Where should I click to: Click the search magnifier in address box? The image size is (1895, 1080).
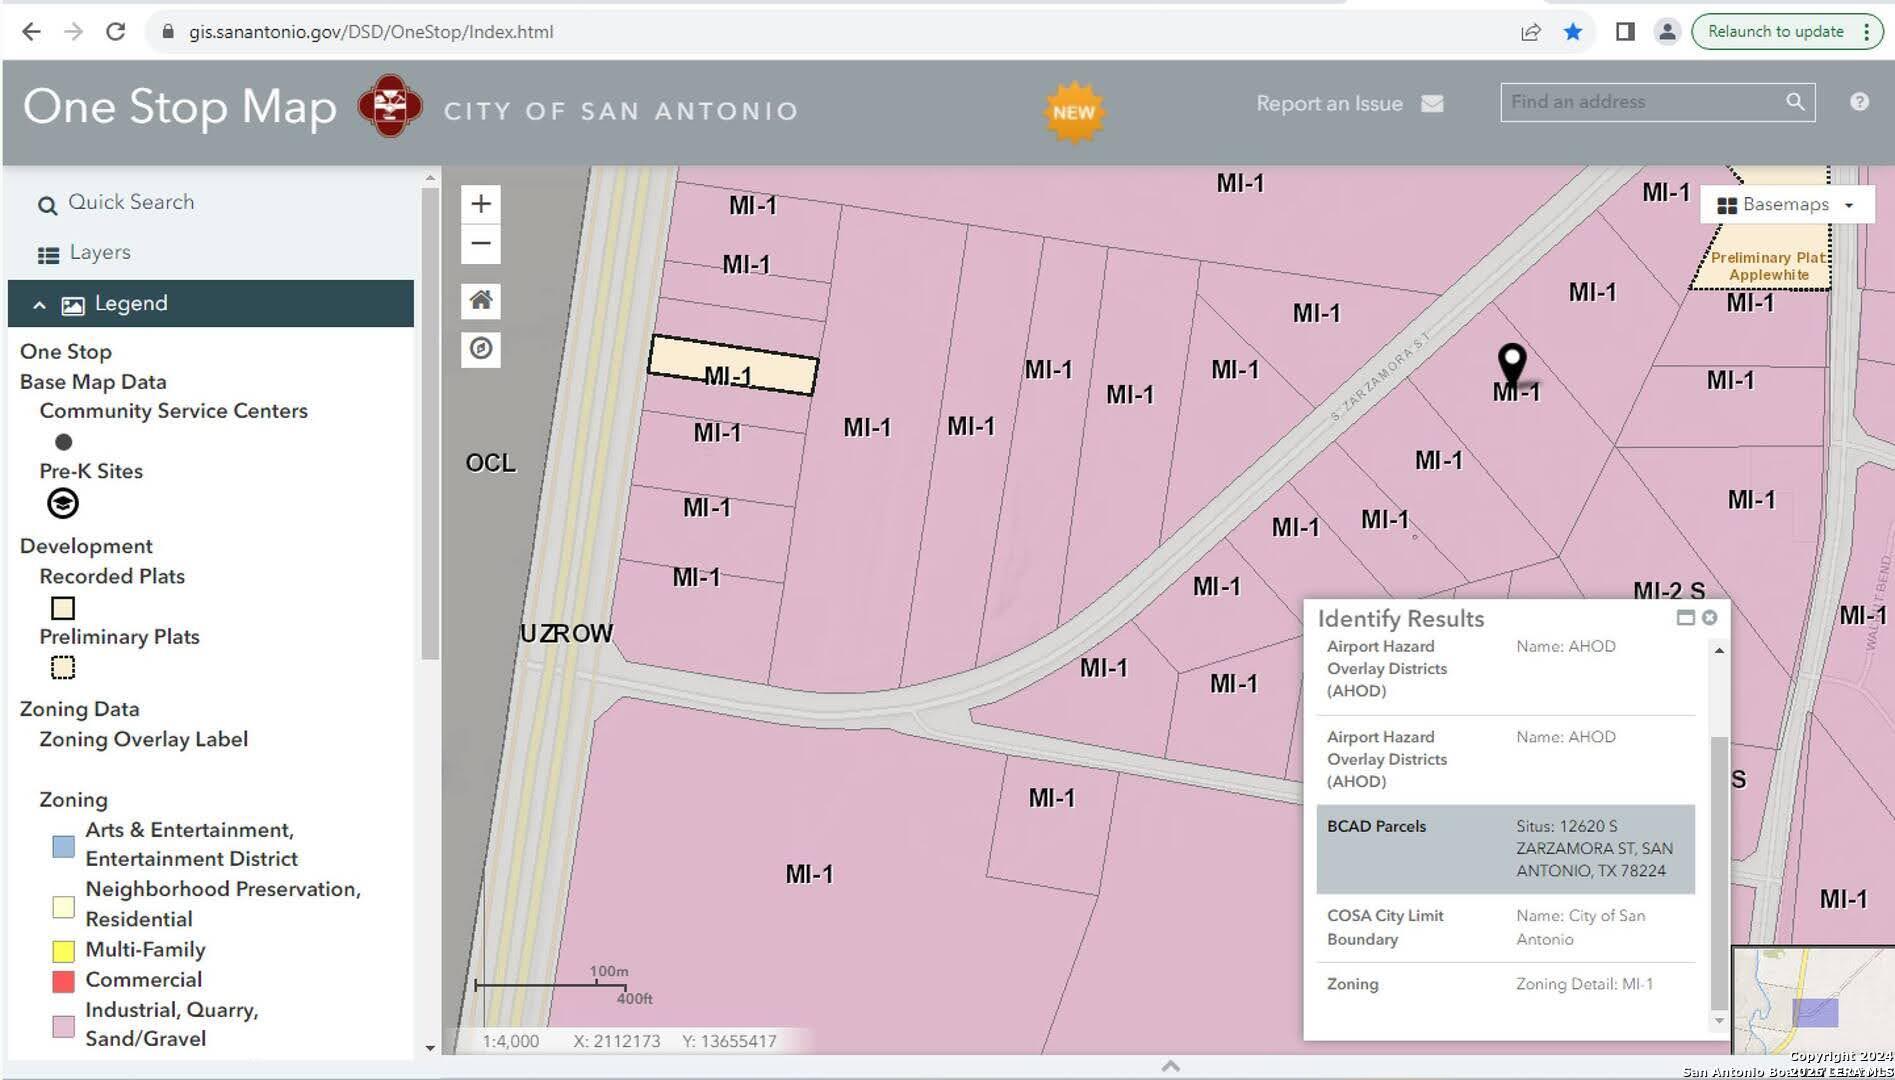(x=1795, y=102)
